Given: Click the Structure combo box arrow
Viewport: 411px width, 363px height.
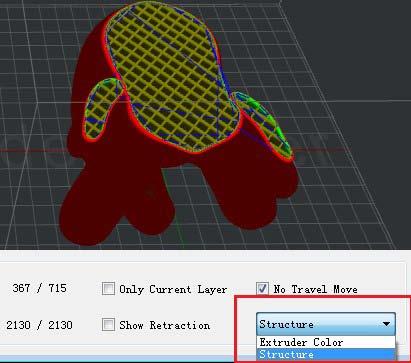Looking at the screenshot, I should [386, 324].
